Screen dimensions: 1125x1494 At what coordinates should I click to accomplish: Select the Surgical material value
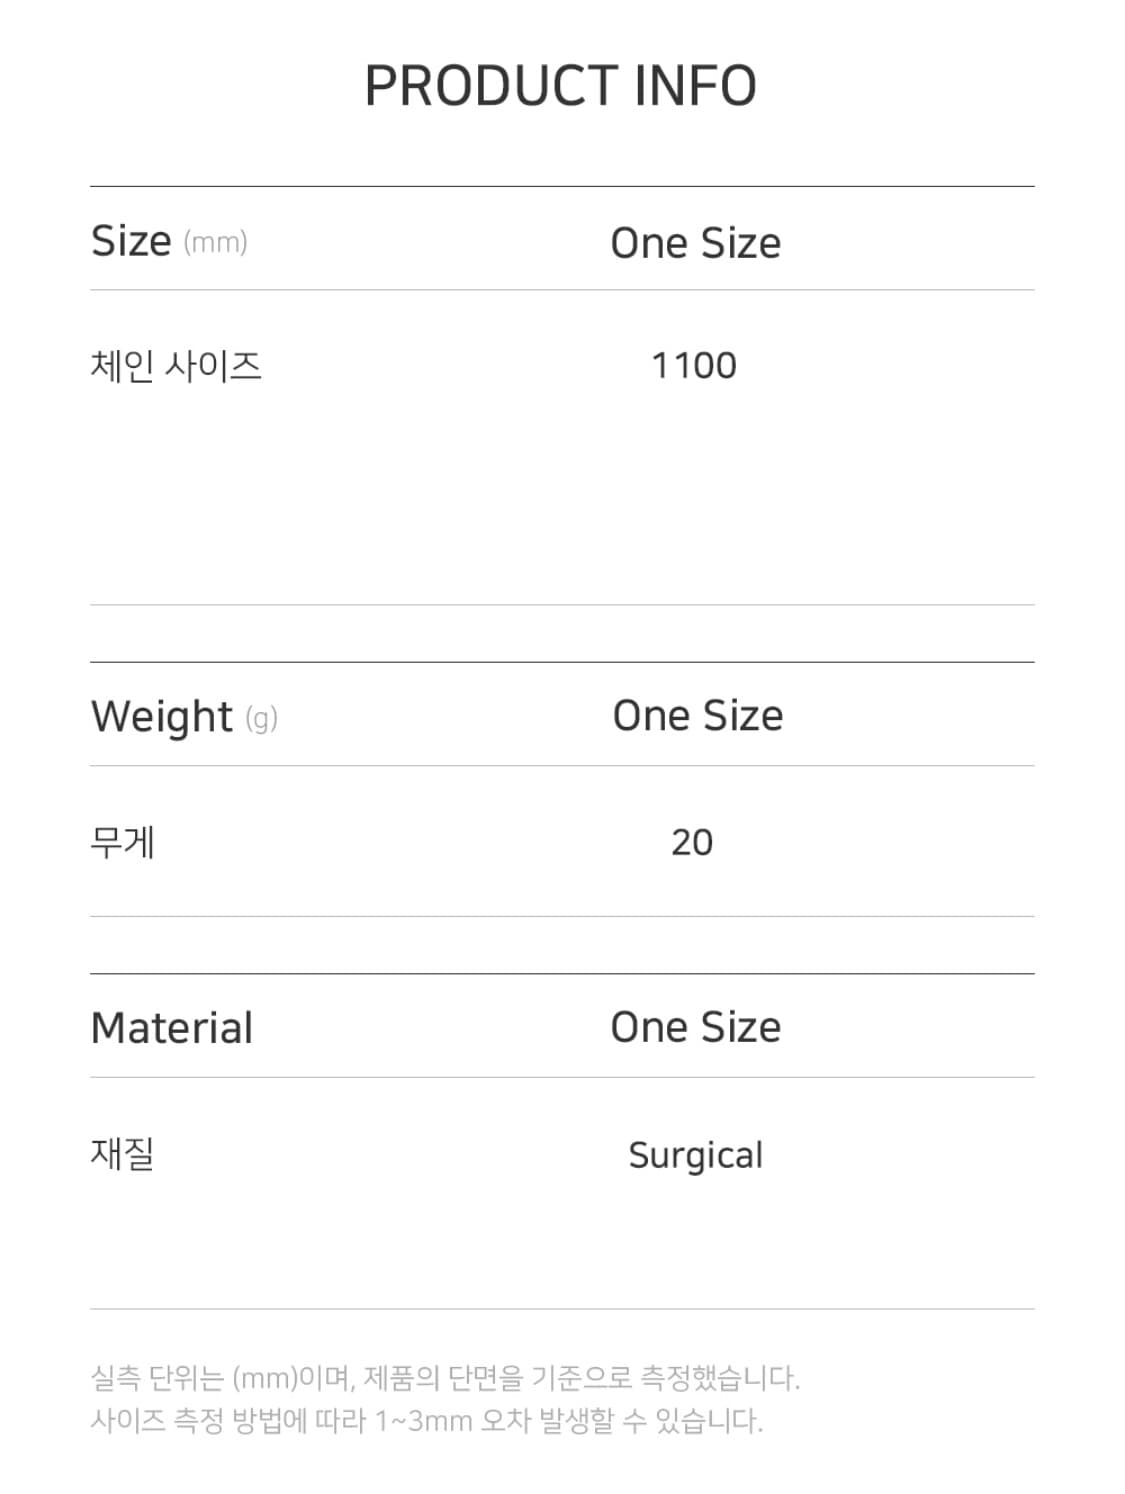click(x=695, y=1155)
